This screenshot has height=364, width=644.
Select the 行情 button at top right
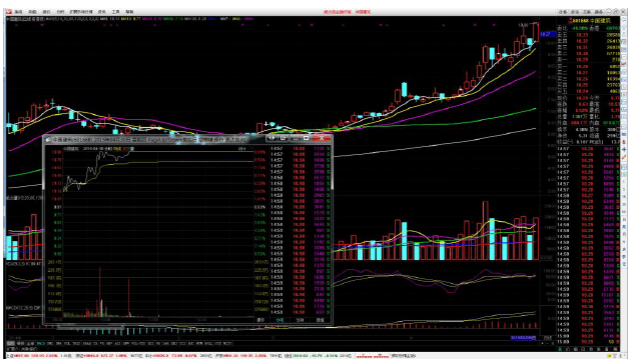tap(563, 12)
